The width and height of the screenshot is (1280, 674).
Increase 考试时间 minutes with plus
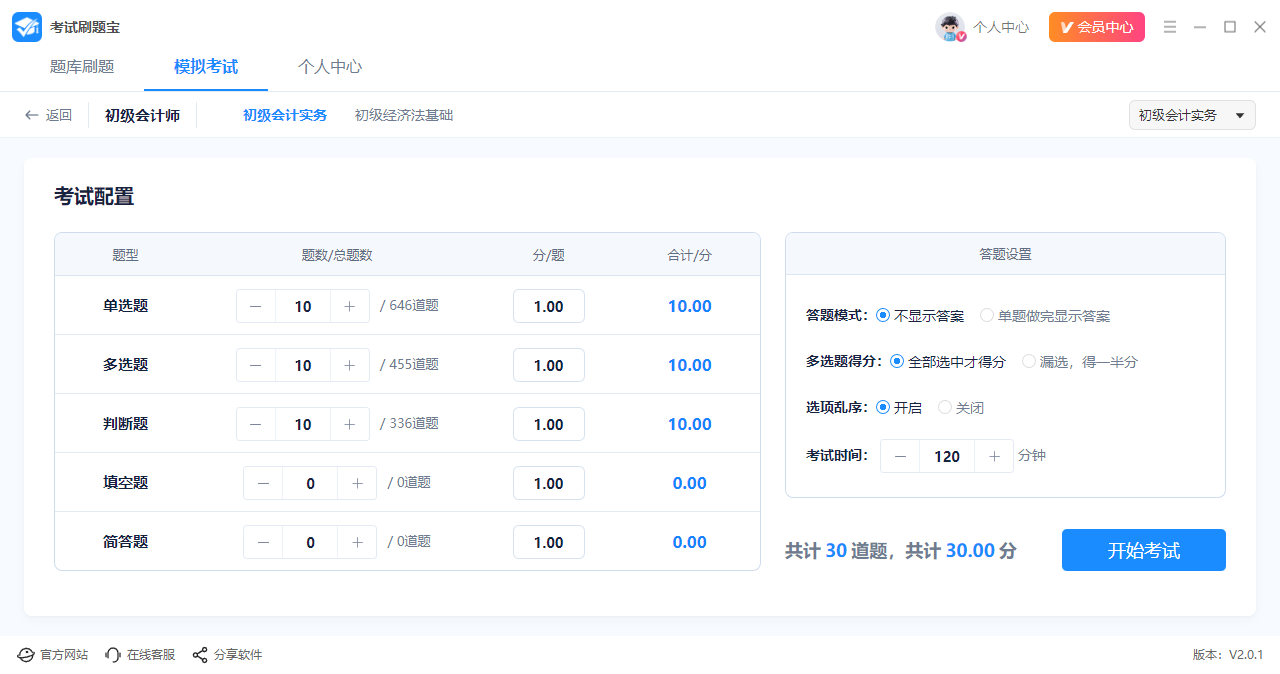click(994, 456)
